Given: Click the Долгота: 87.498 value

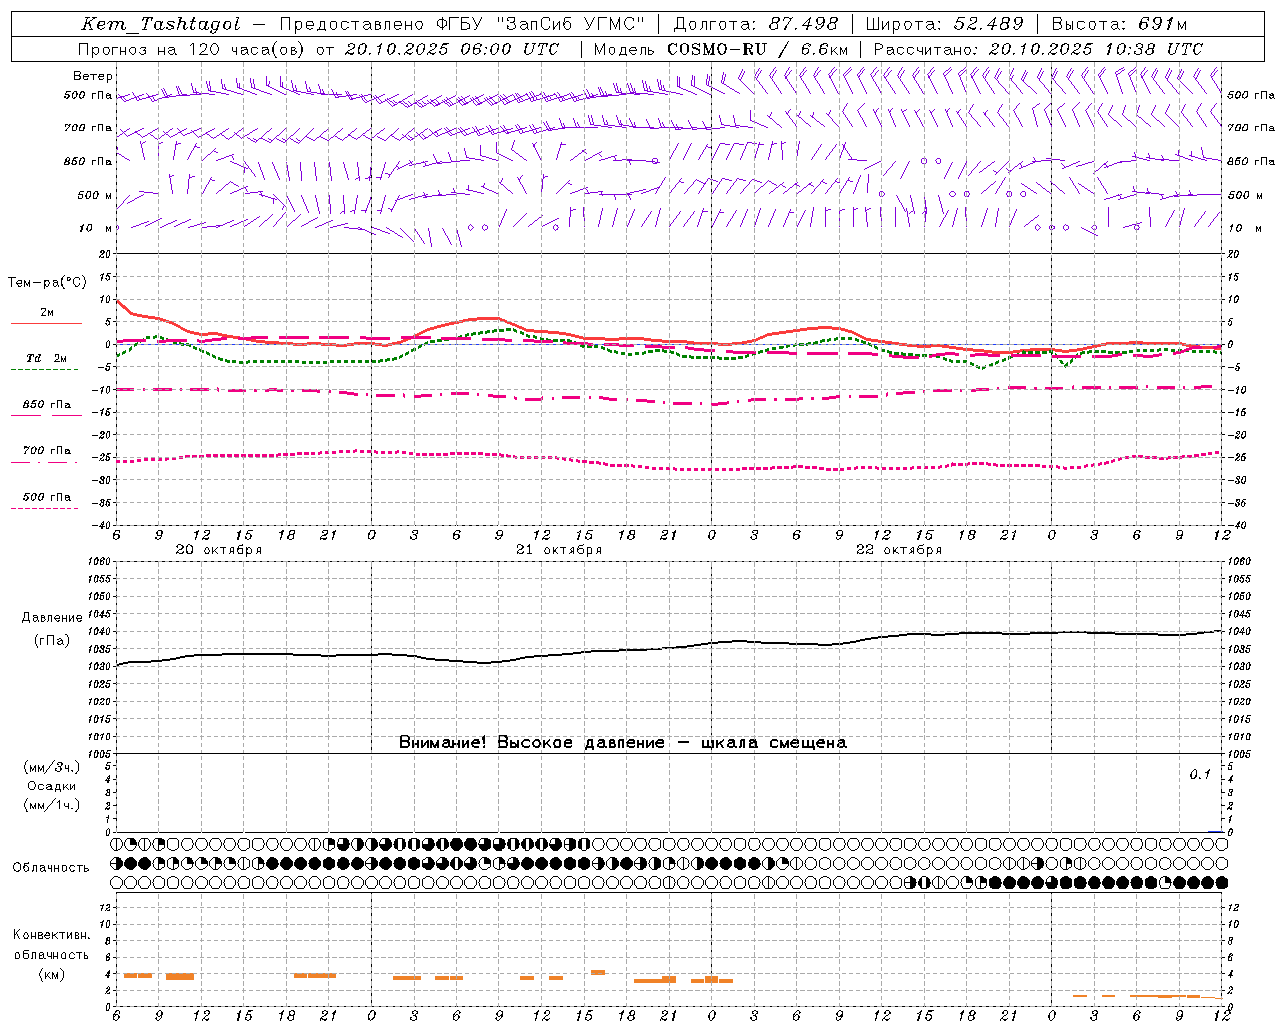Looking at the screenshot, I should point(756,24).
